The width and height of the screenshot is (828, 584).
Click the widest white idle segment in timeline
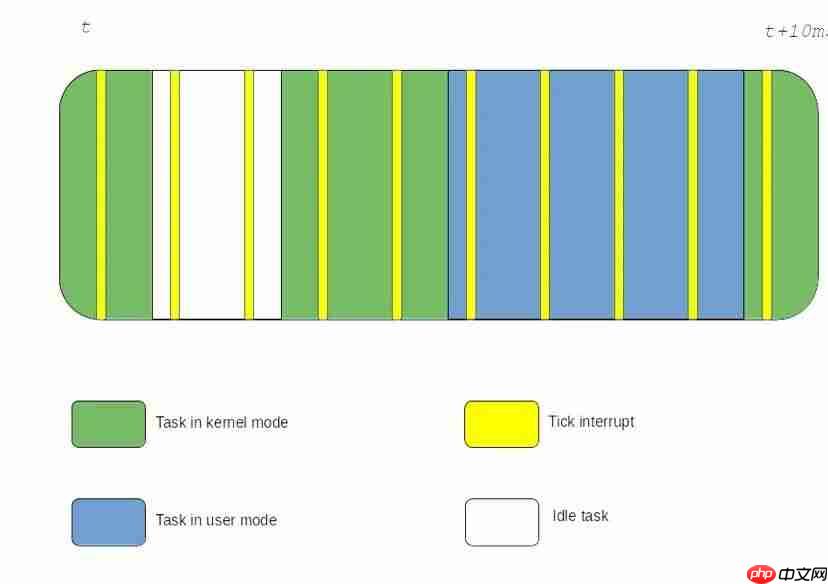(212, 195)
